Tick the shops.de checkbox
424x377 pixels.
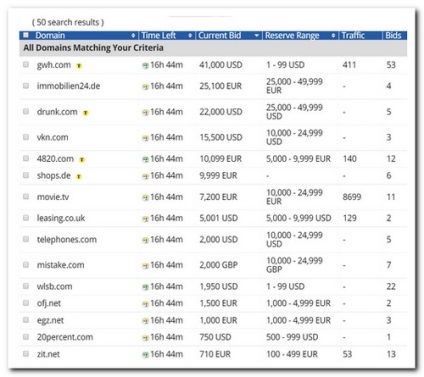pyautogui.click(x=26, y=175)
